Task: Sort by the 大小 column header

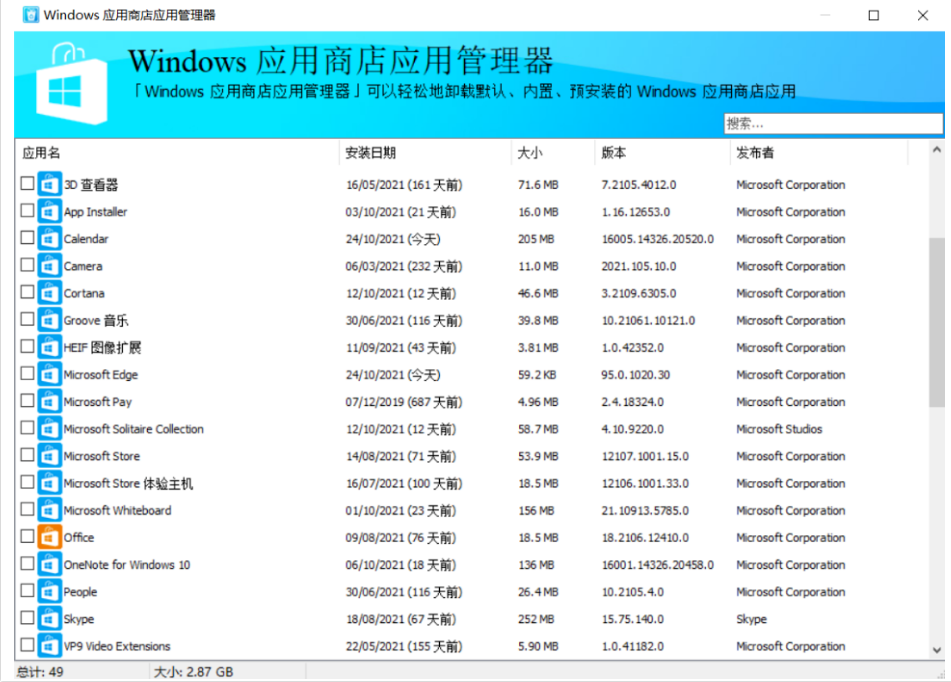Action: click(x=553, y=153)
